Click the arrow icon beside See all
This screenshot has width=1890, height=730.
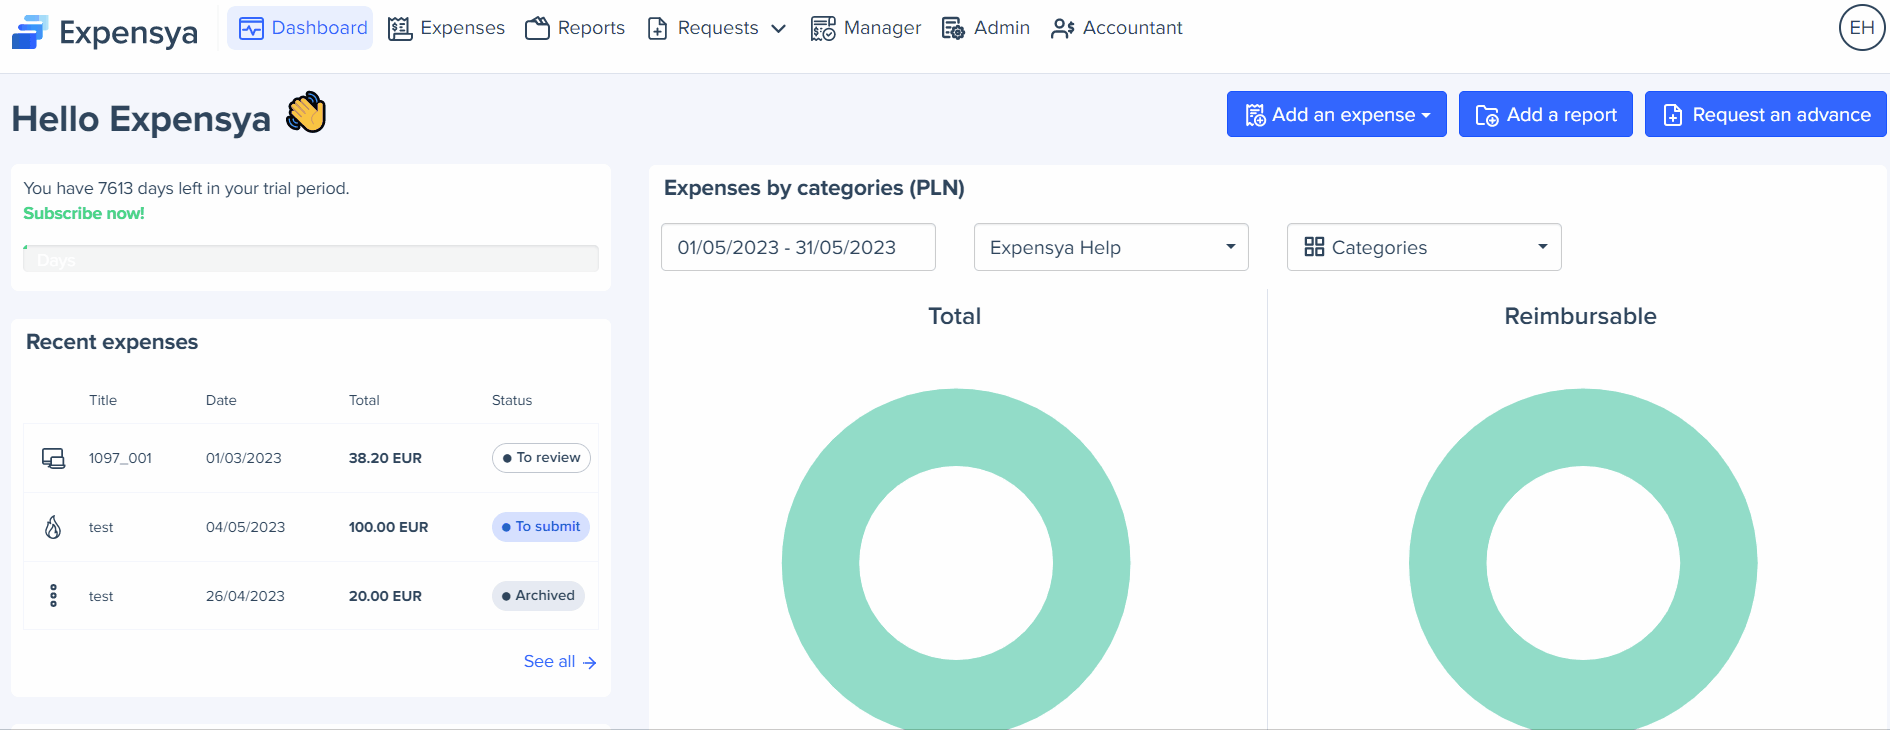coord(590,663)
